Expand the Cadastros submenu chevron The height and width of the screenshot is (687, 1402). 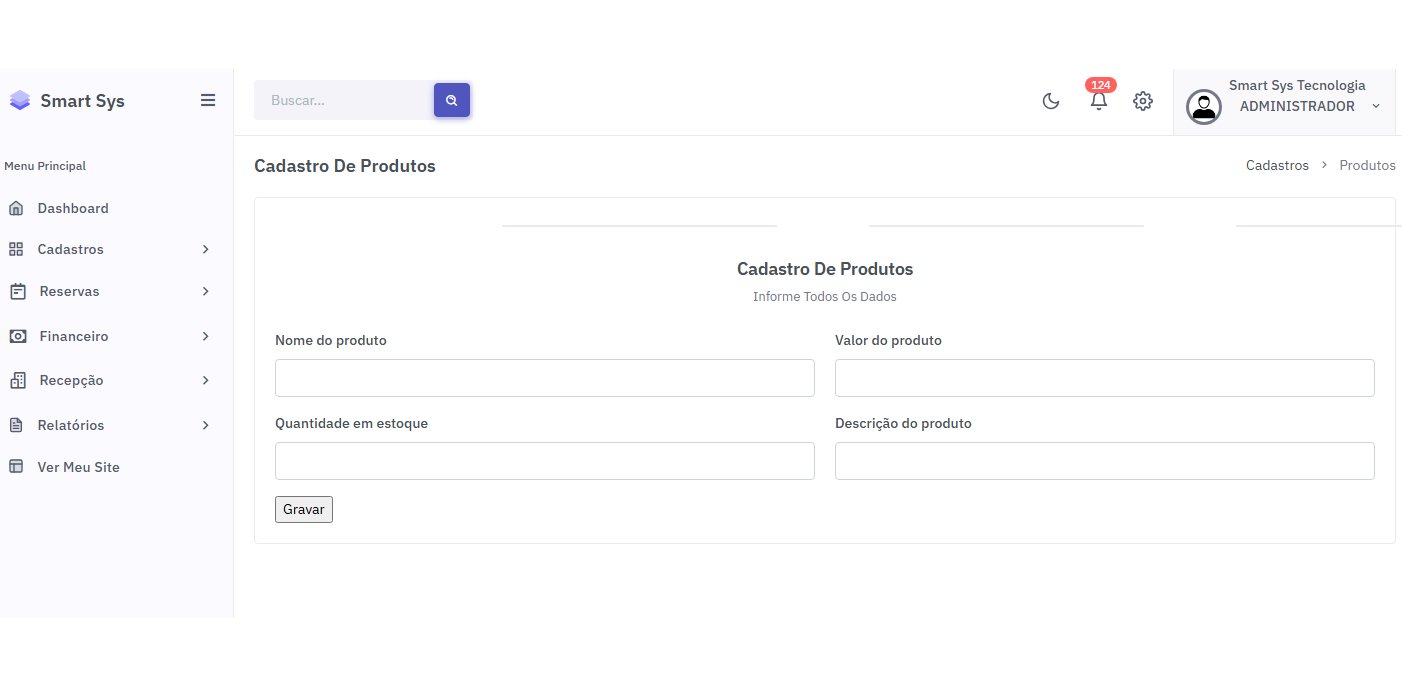tap(205, 249)
